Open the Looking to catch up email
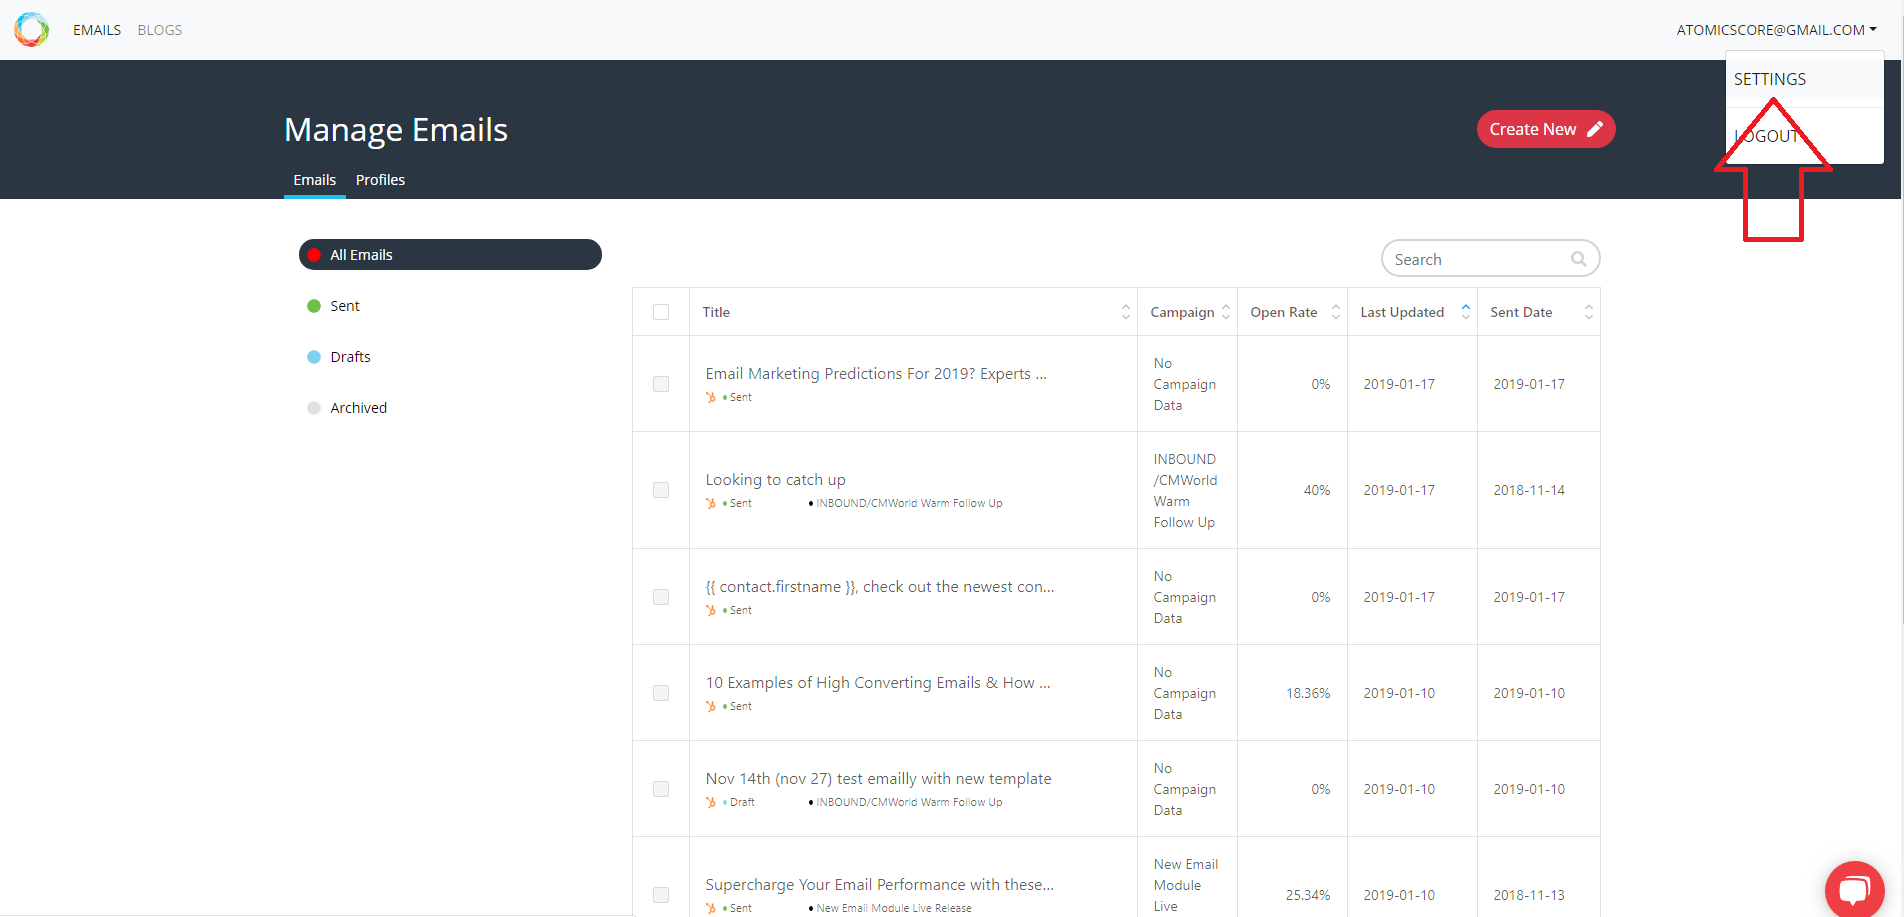The image size is (1904, 917). (775, 480)
